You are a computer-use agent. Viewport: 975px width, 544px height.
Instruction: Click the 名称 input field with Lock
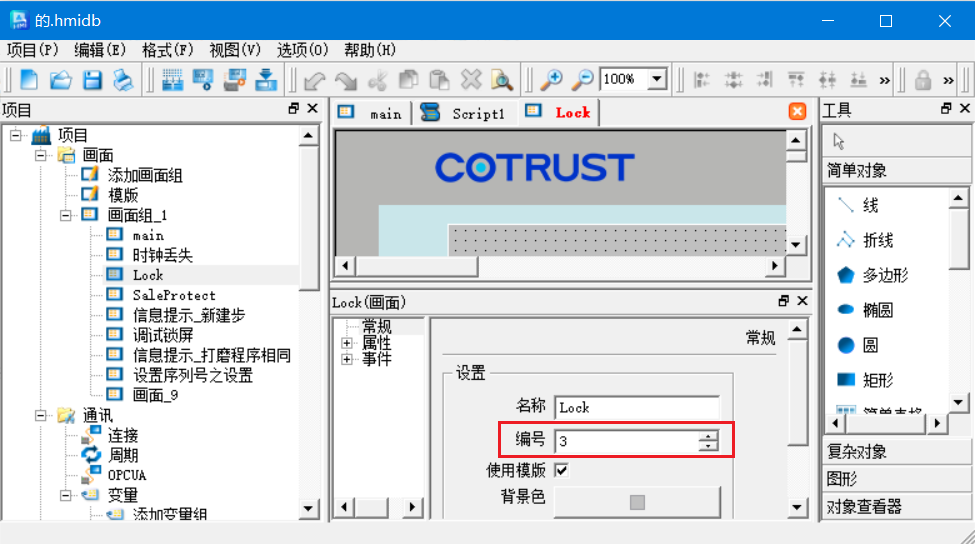pyautogui.click(x=637, y=408)
